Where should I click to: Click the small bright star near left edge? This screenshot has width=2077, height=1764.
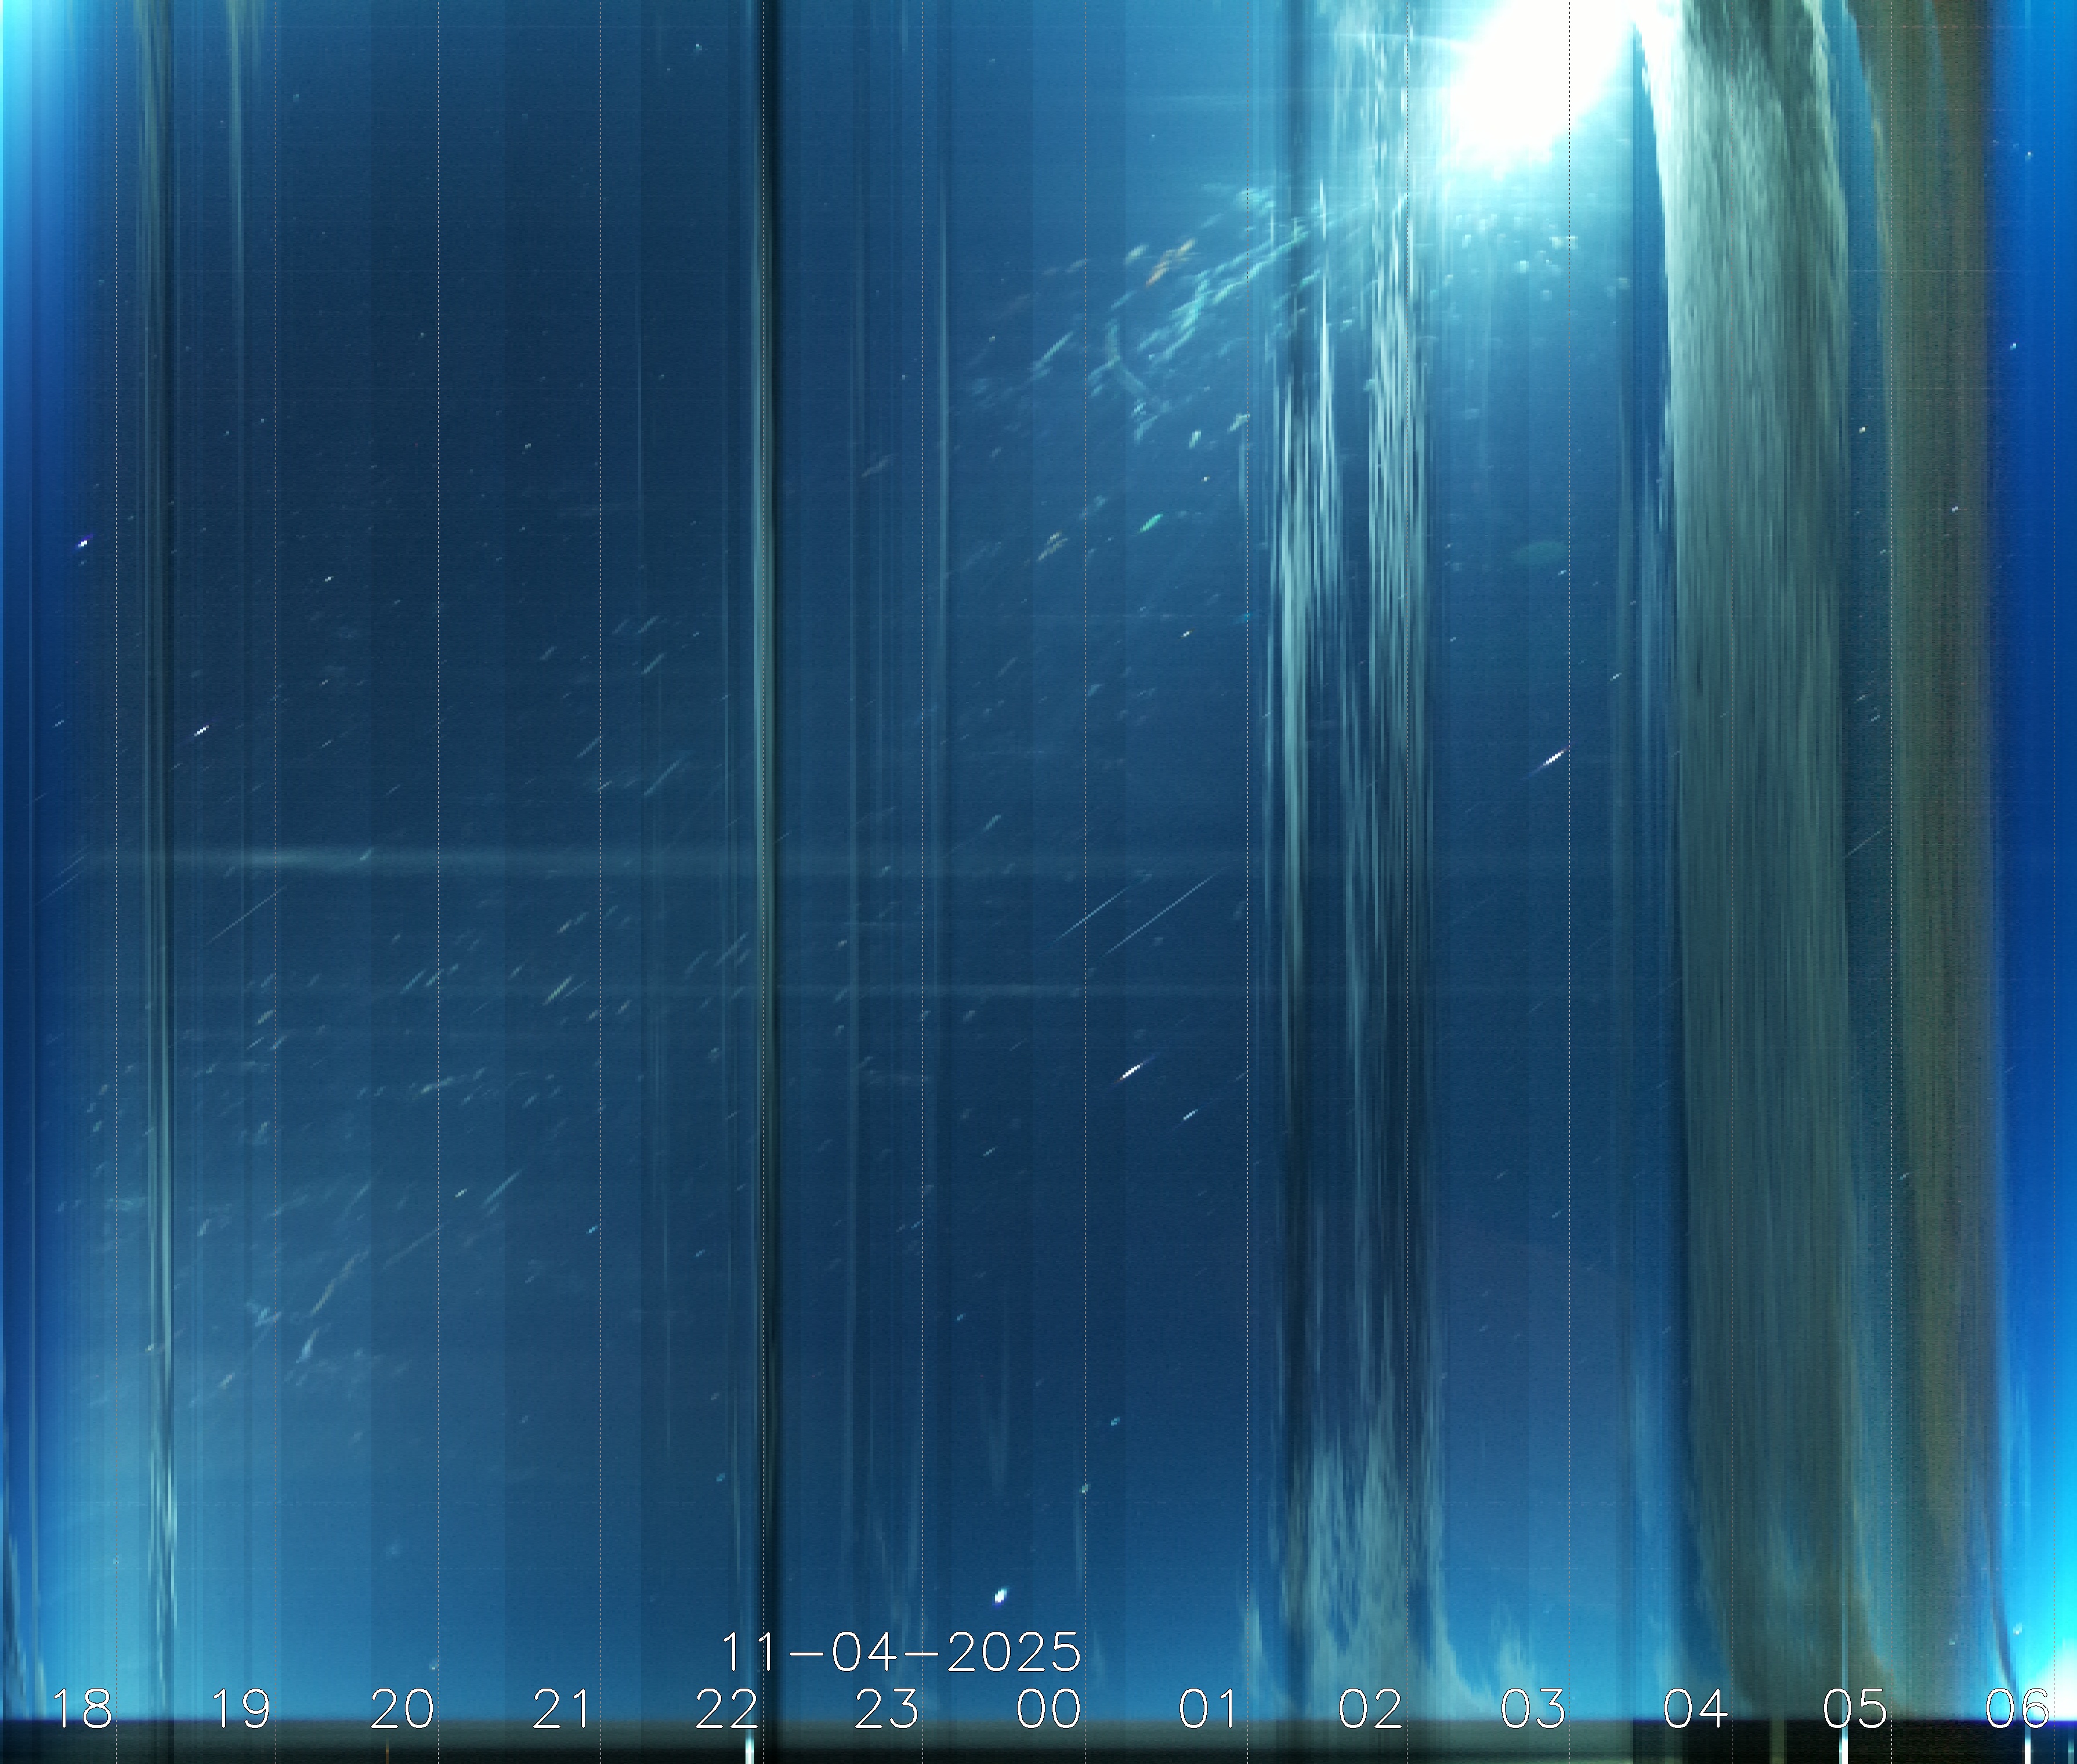[83, 543]
